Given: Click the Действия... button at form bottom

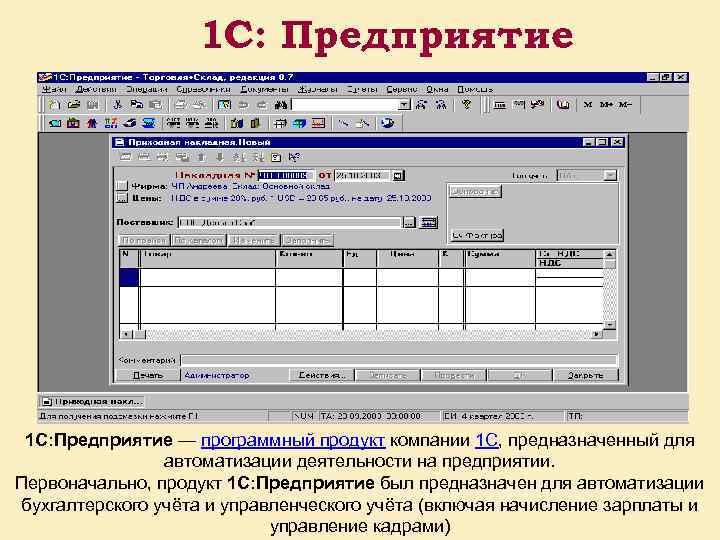Looking at the screenshot, I should (x=322, y=375).
